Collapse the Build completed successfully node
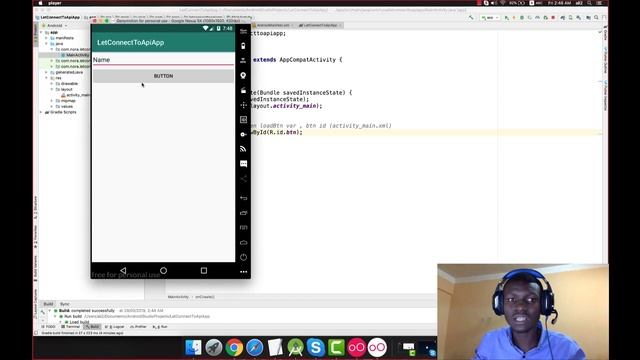 [x=50, y=311]
